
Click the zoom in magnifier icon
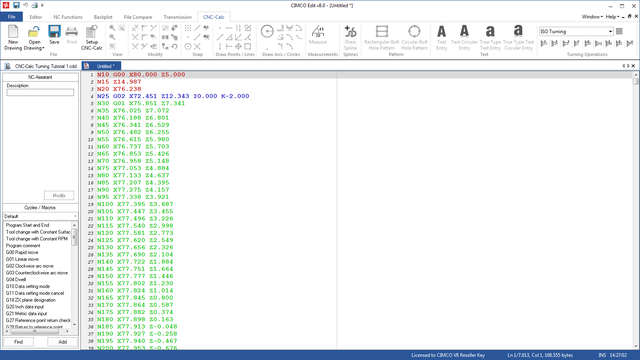tap(112, 28)
